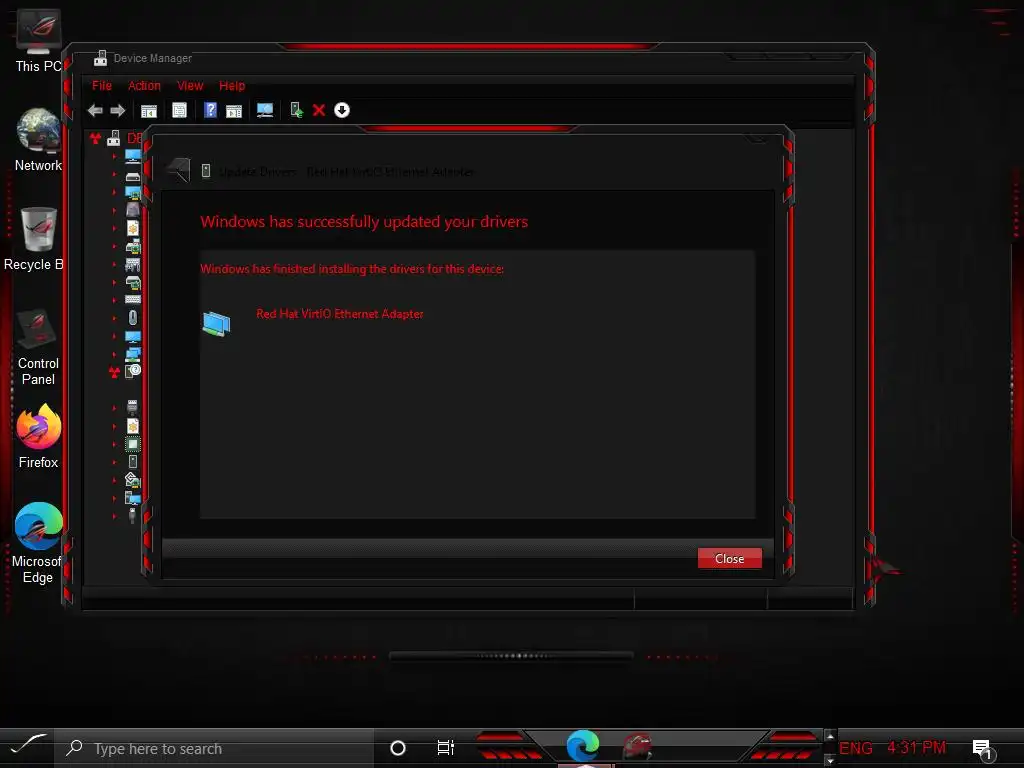Select the This PC desktop icon

pyautogui.click(x=38, y=41)
